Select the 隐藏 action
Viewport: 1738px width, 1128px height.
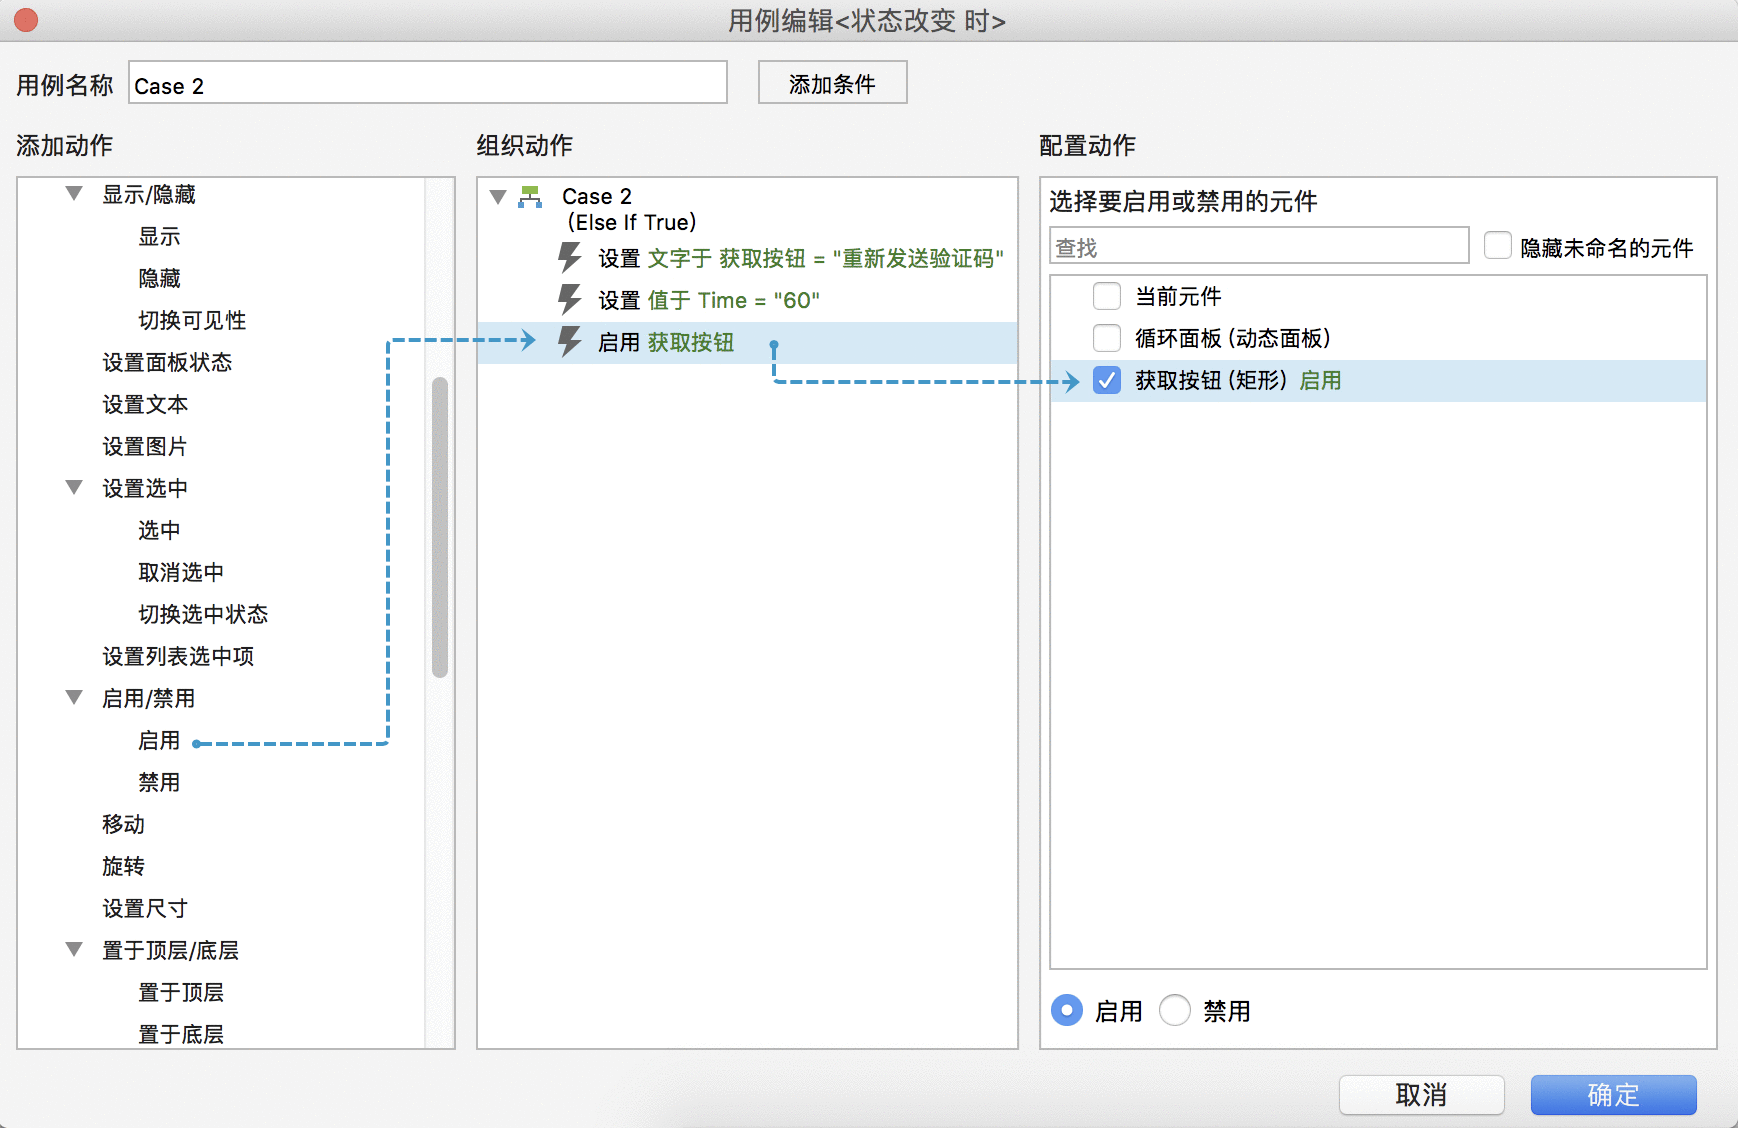coord(159,278)
